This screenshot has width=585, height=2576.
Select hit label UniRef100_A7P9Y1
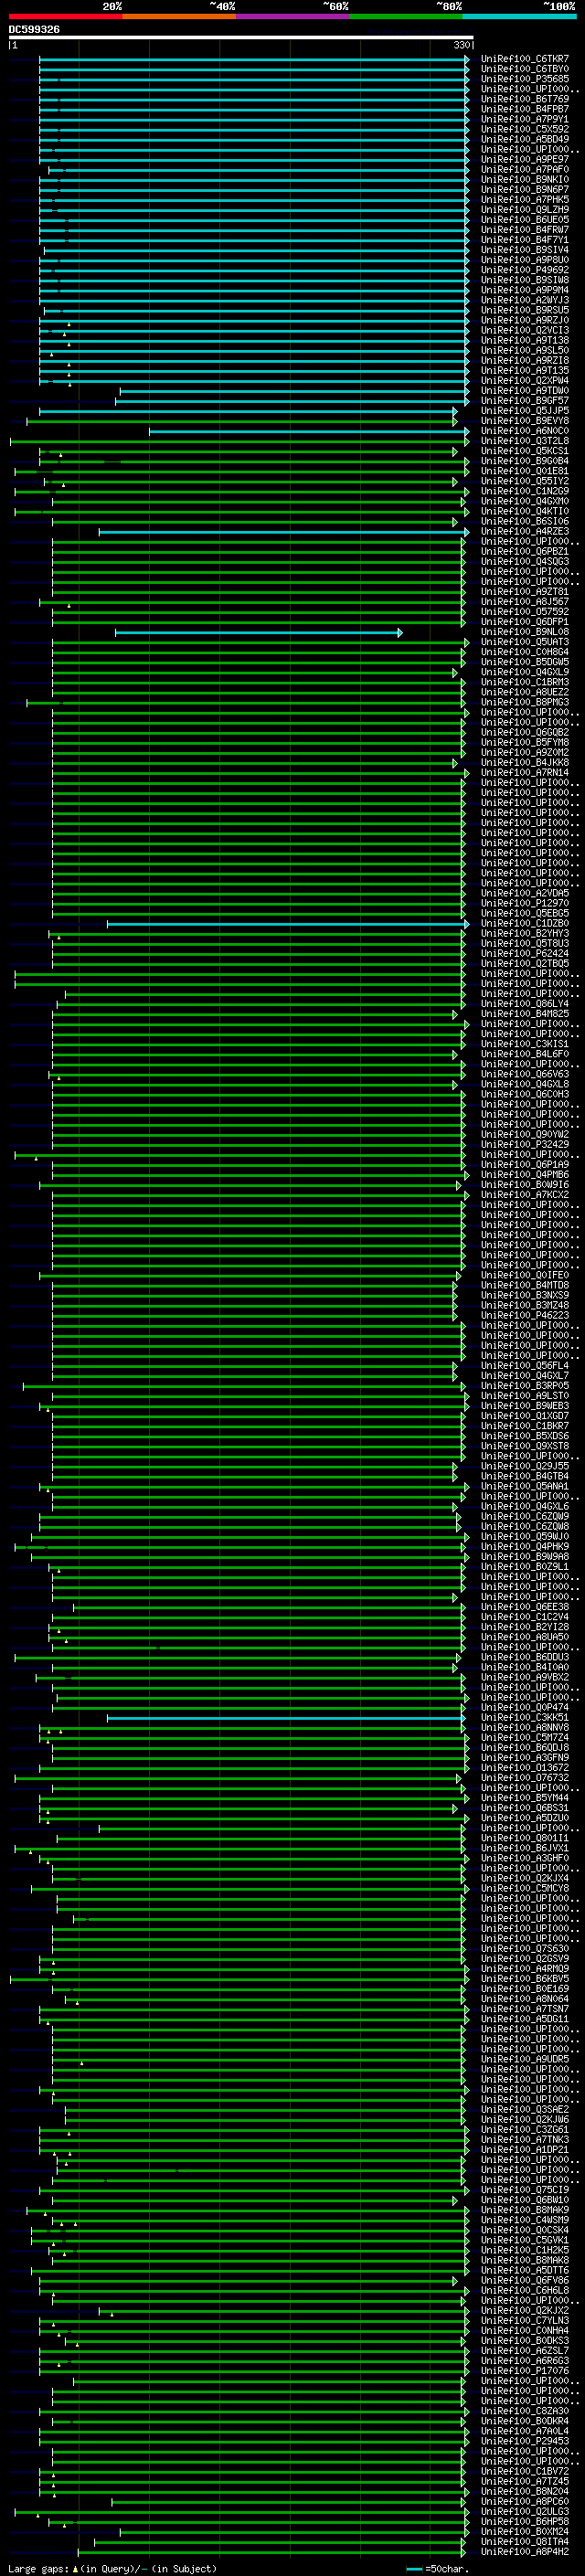pos(525,119)
